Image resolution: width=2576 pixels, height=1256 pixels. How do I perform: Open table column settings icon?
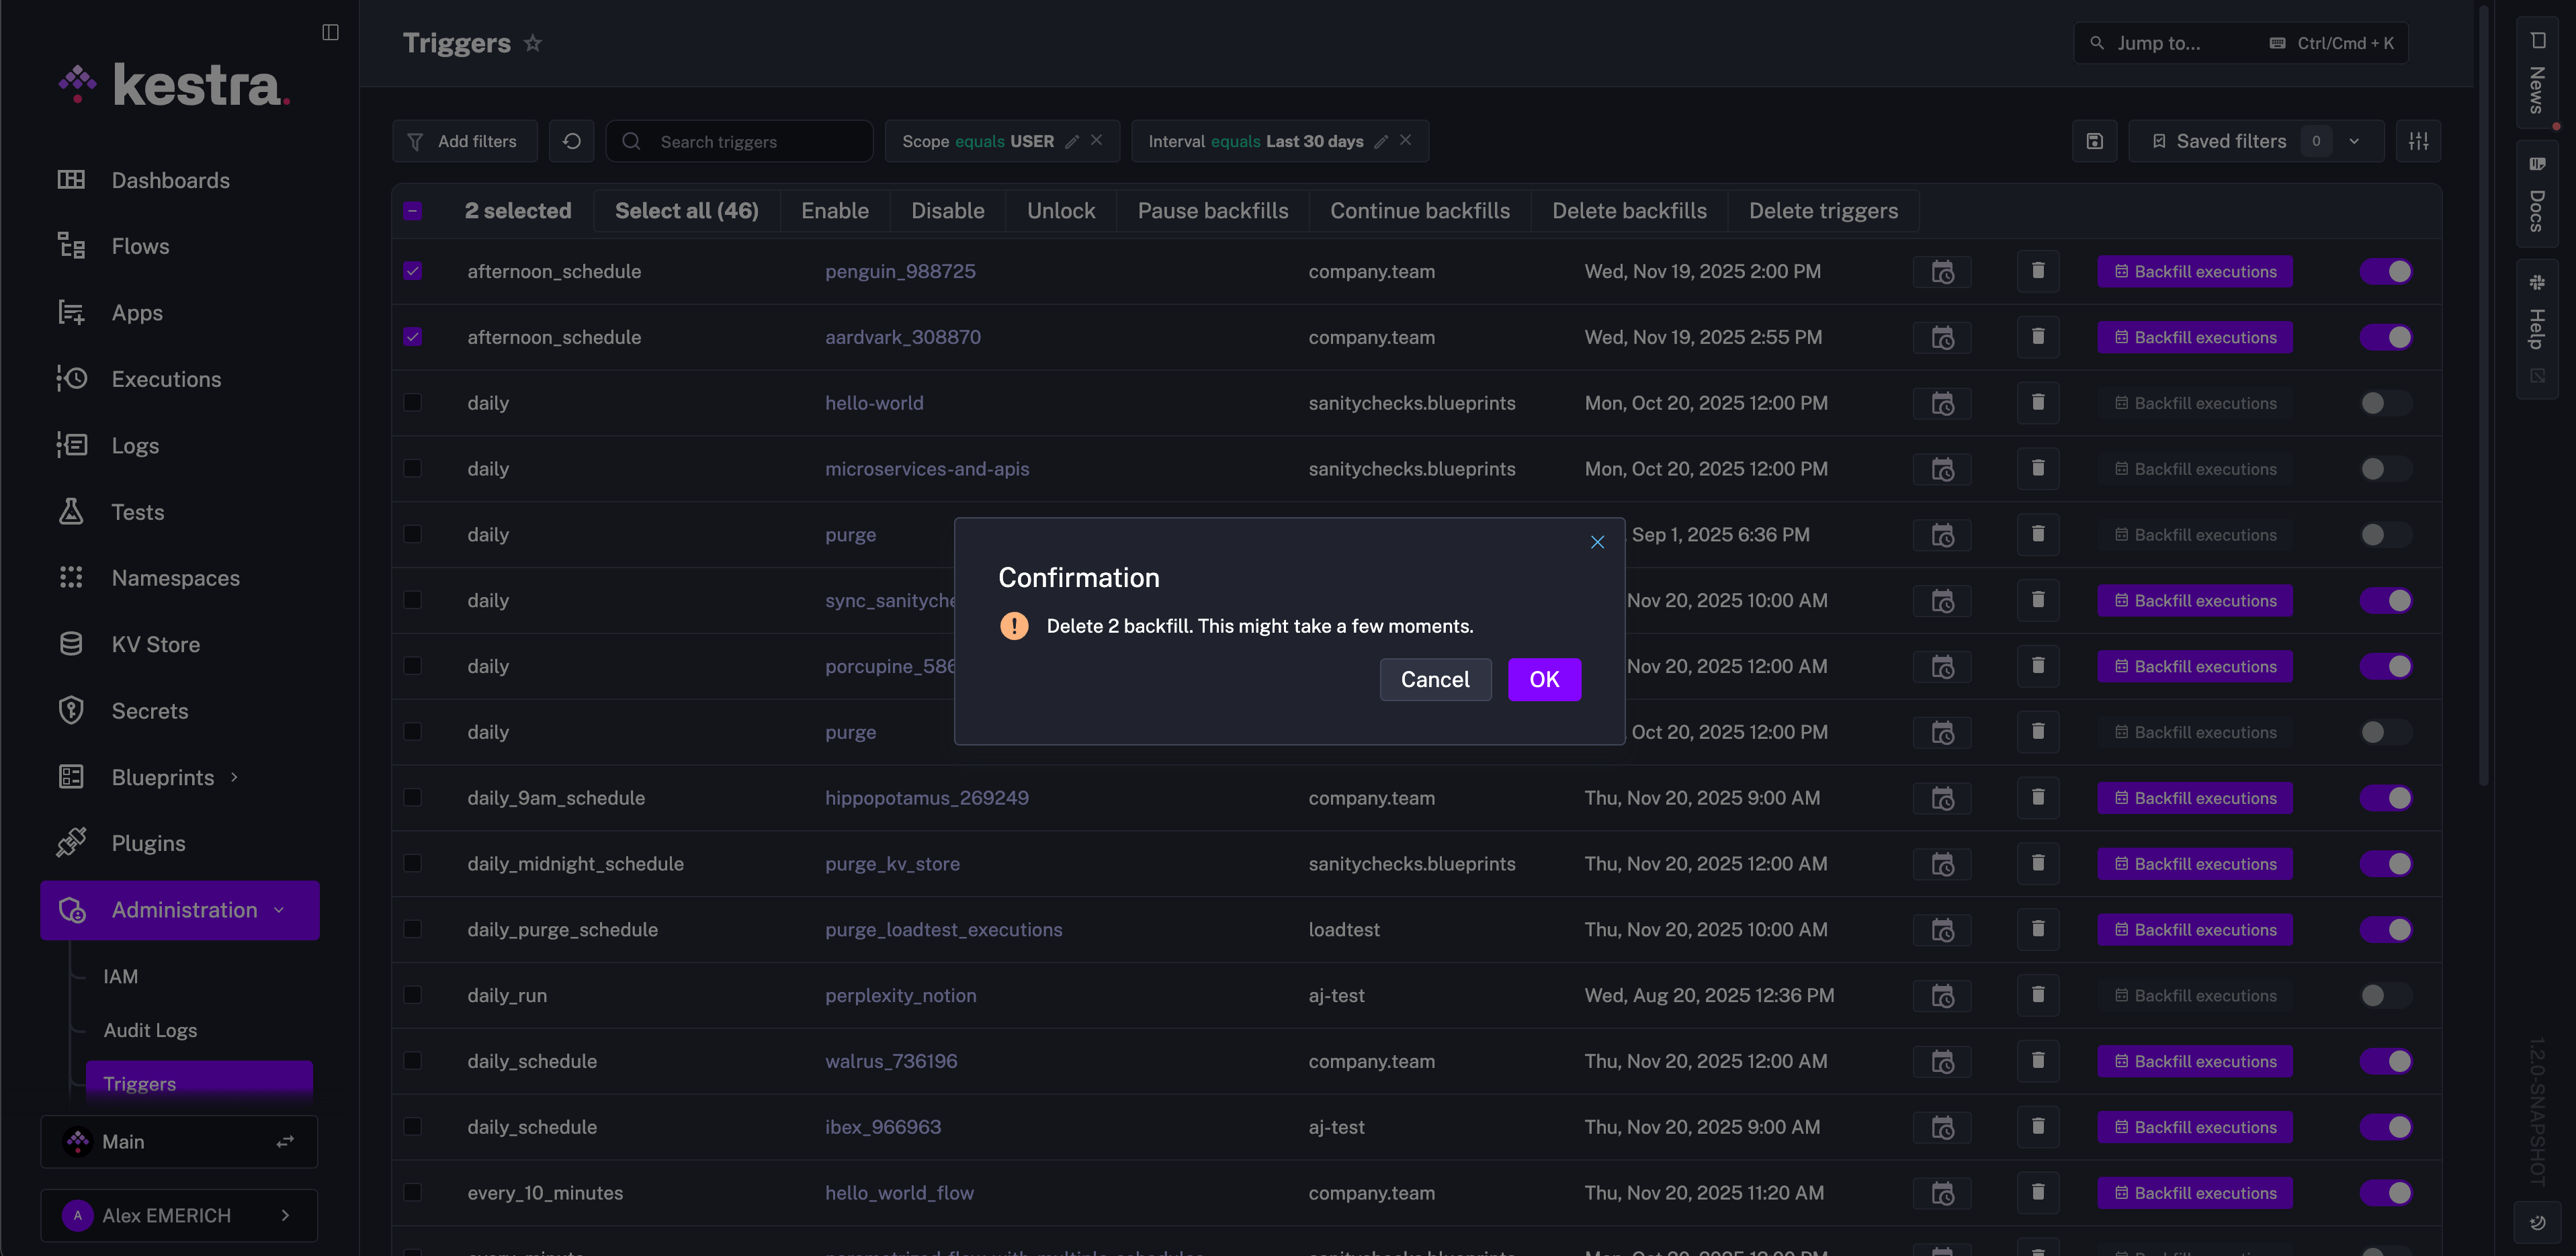click(x=2418, y=141)
